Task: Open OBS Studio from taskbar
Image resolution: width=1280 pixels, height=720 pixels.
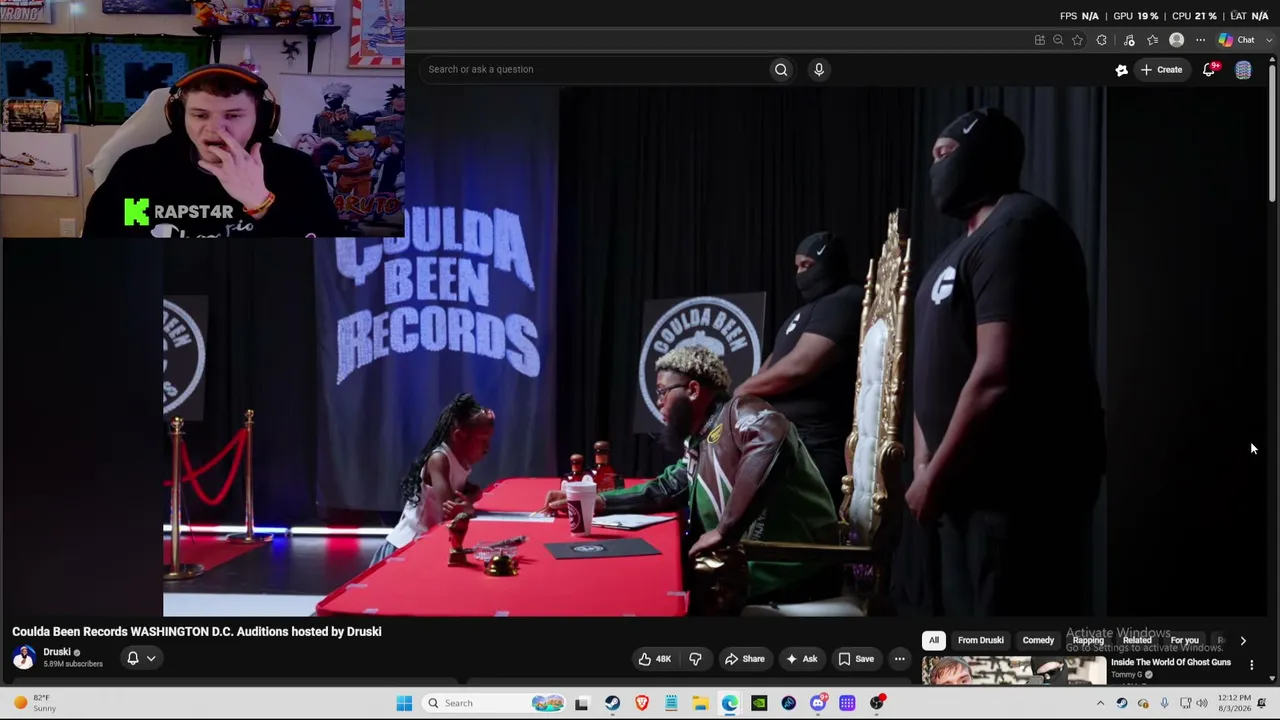Action: click(x=877, y=703)
